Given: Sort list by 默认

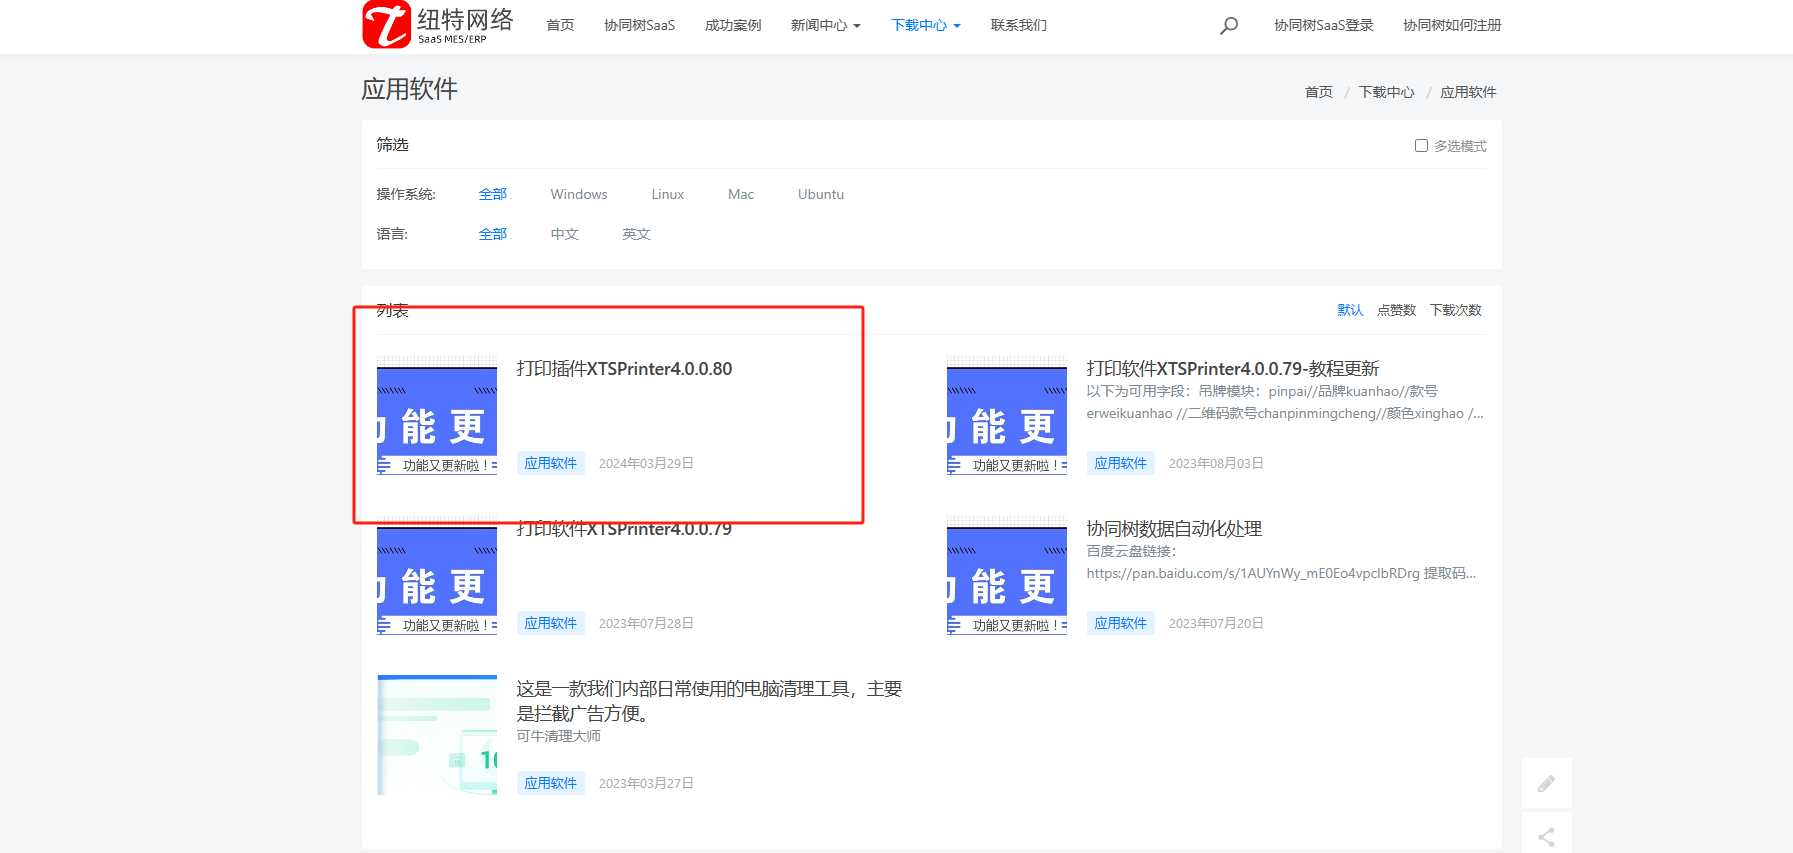Looking at the screenshot, I should pyautogui.click(x=1350, y=310).
